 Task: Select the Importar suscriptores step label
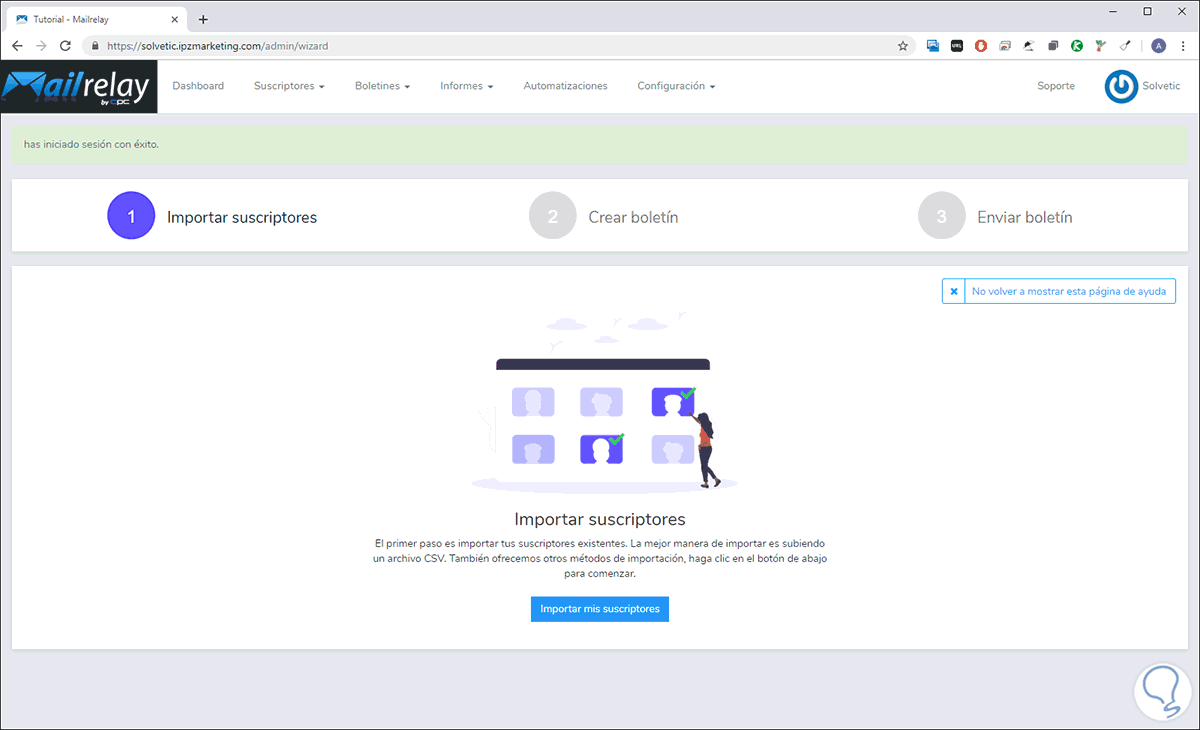coord(242,217)
